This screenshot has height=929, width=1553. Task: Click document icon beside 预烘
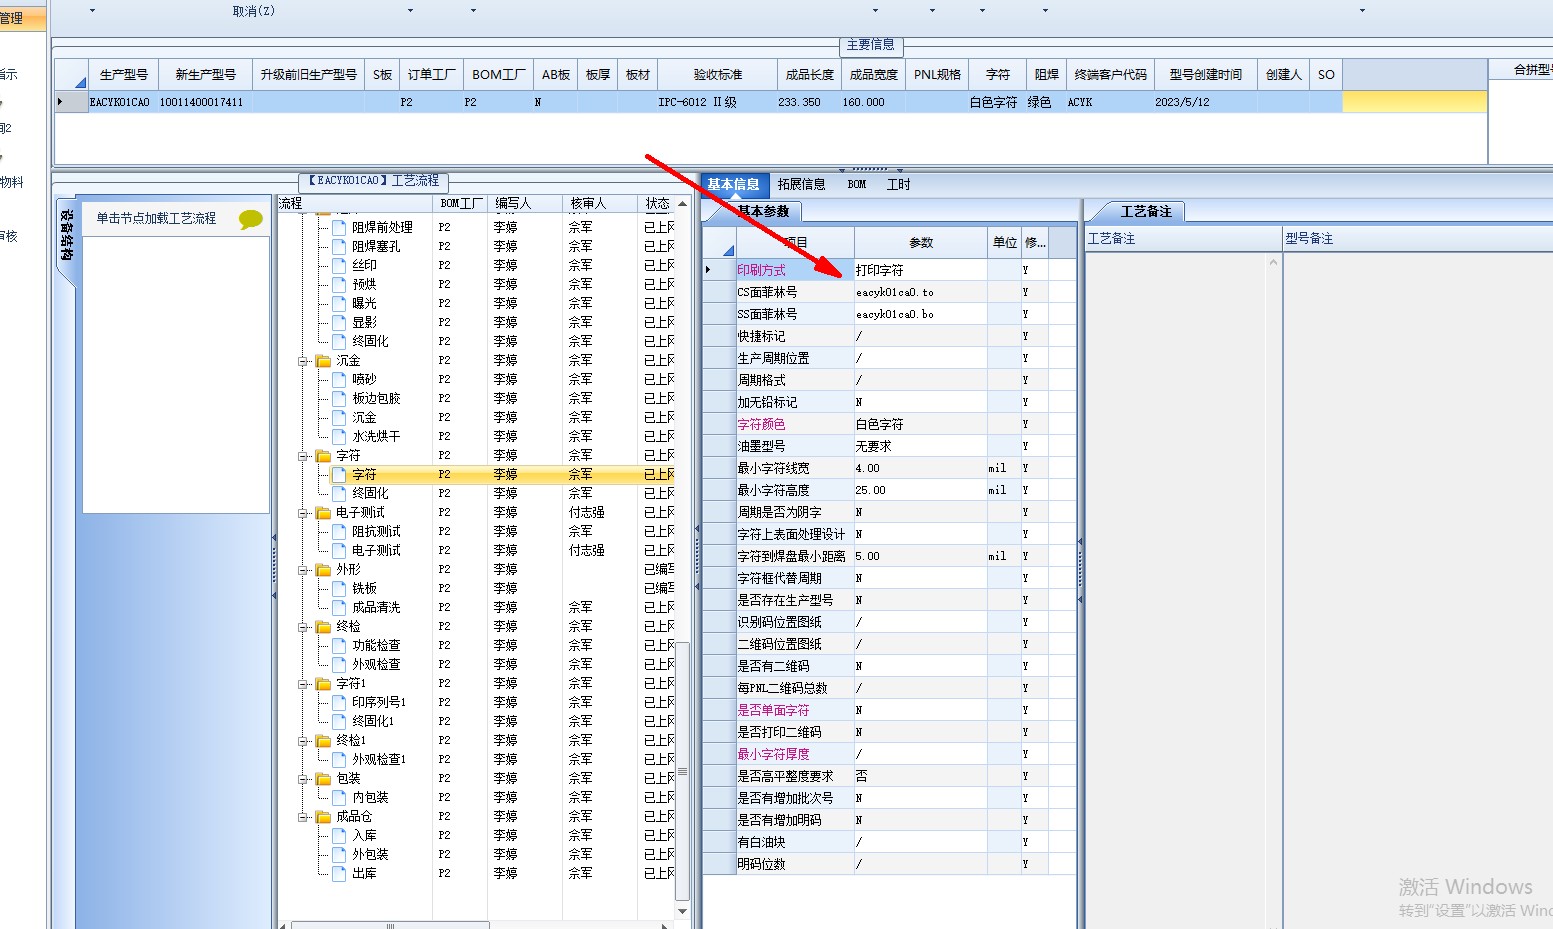point(339,285)
